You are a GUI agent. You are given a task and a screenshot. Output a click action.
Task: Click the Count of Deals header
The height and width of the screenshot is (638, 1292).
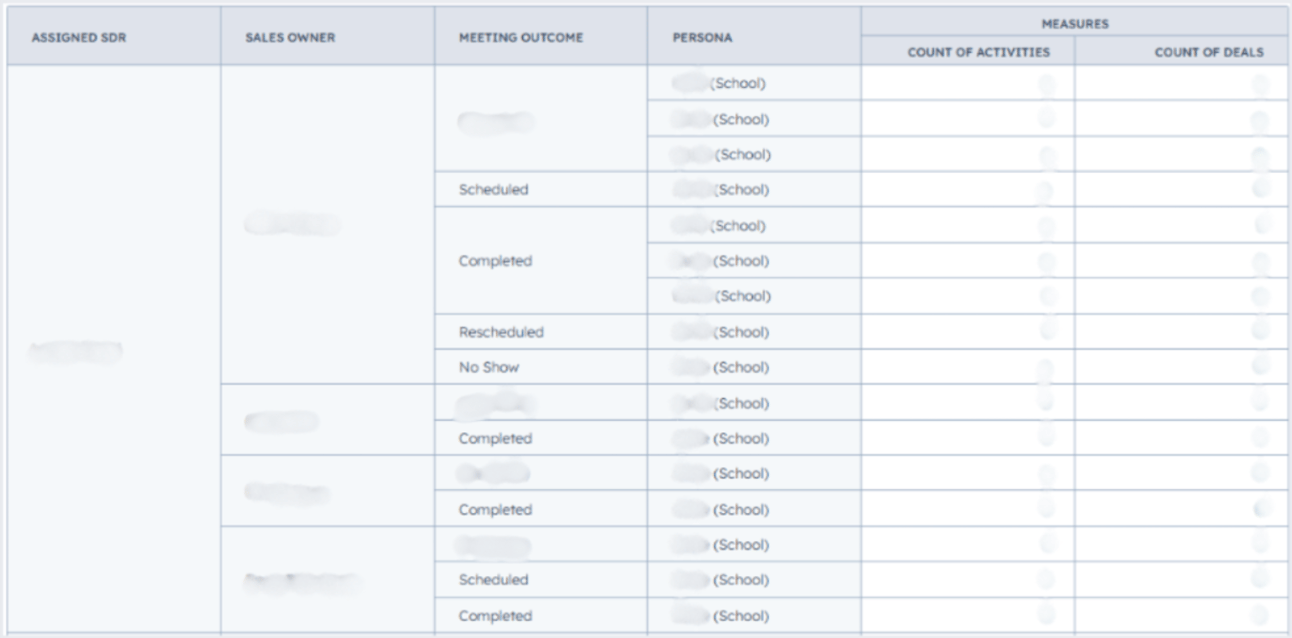[1208, 53]
